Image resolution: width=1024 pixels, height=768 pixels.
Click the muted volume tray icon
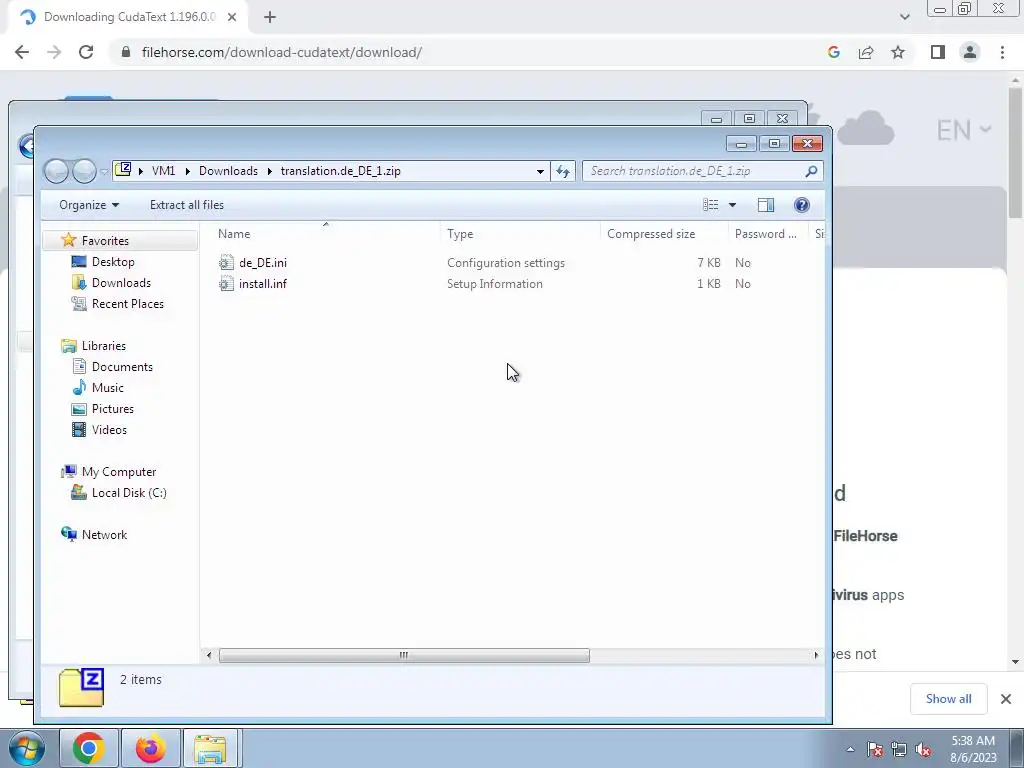[x=923, y=749]
